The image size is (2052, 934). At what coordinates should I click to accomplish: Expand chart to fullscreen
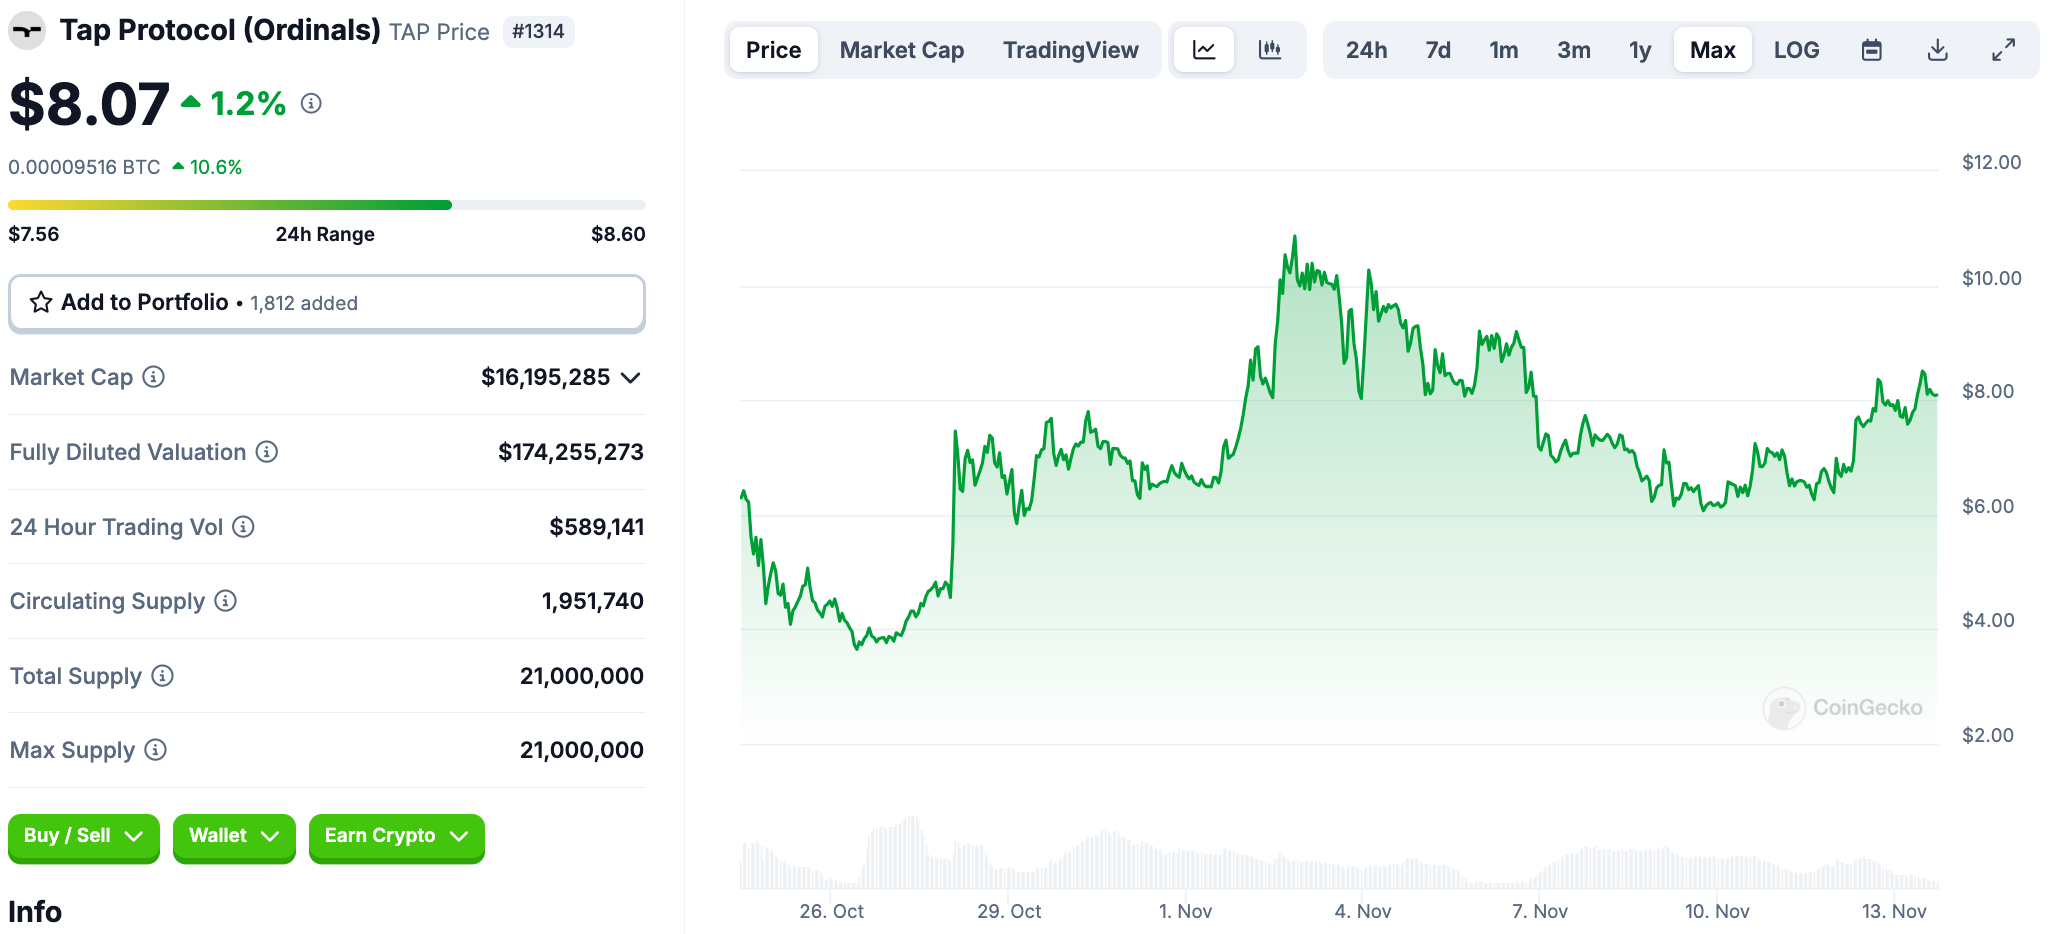coord(2003,50)
